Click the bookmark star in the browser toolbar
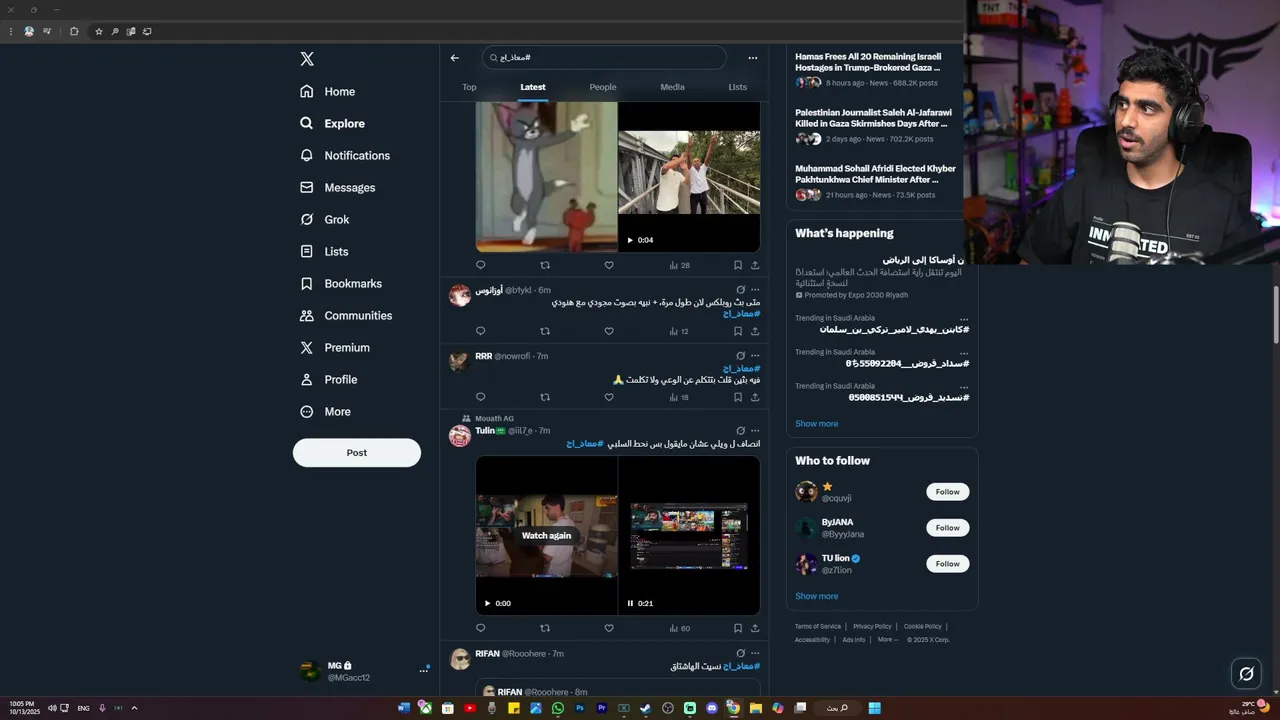 [99, 31]
